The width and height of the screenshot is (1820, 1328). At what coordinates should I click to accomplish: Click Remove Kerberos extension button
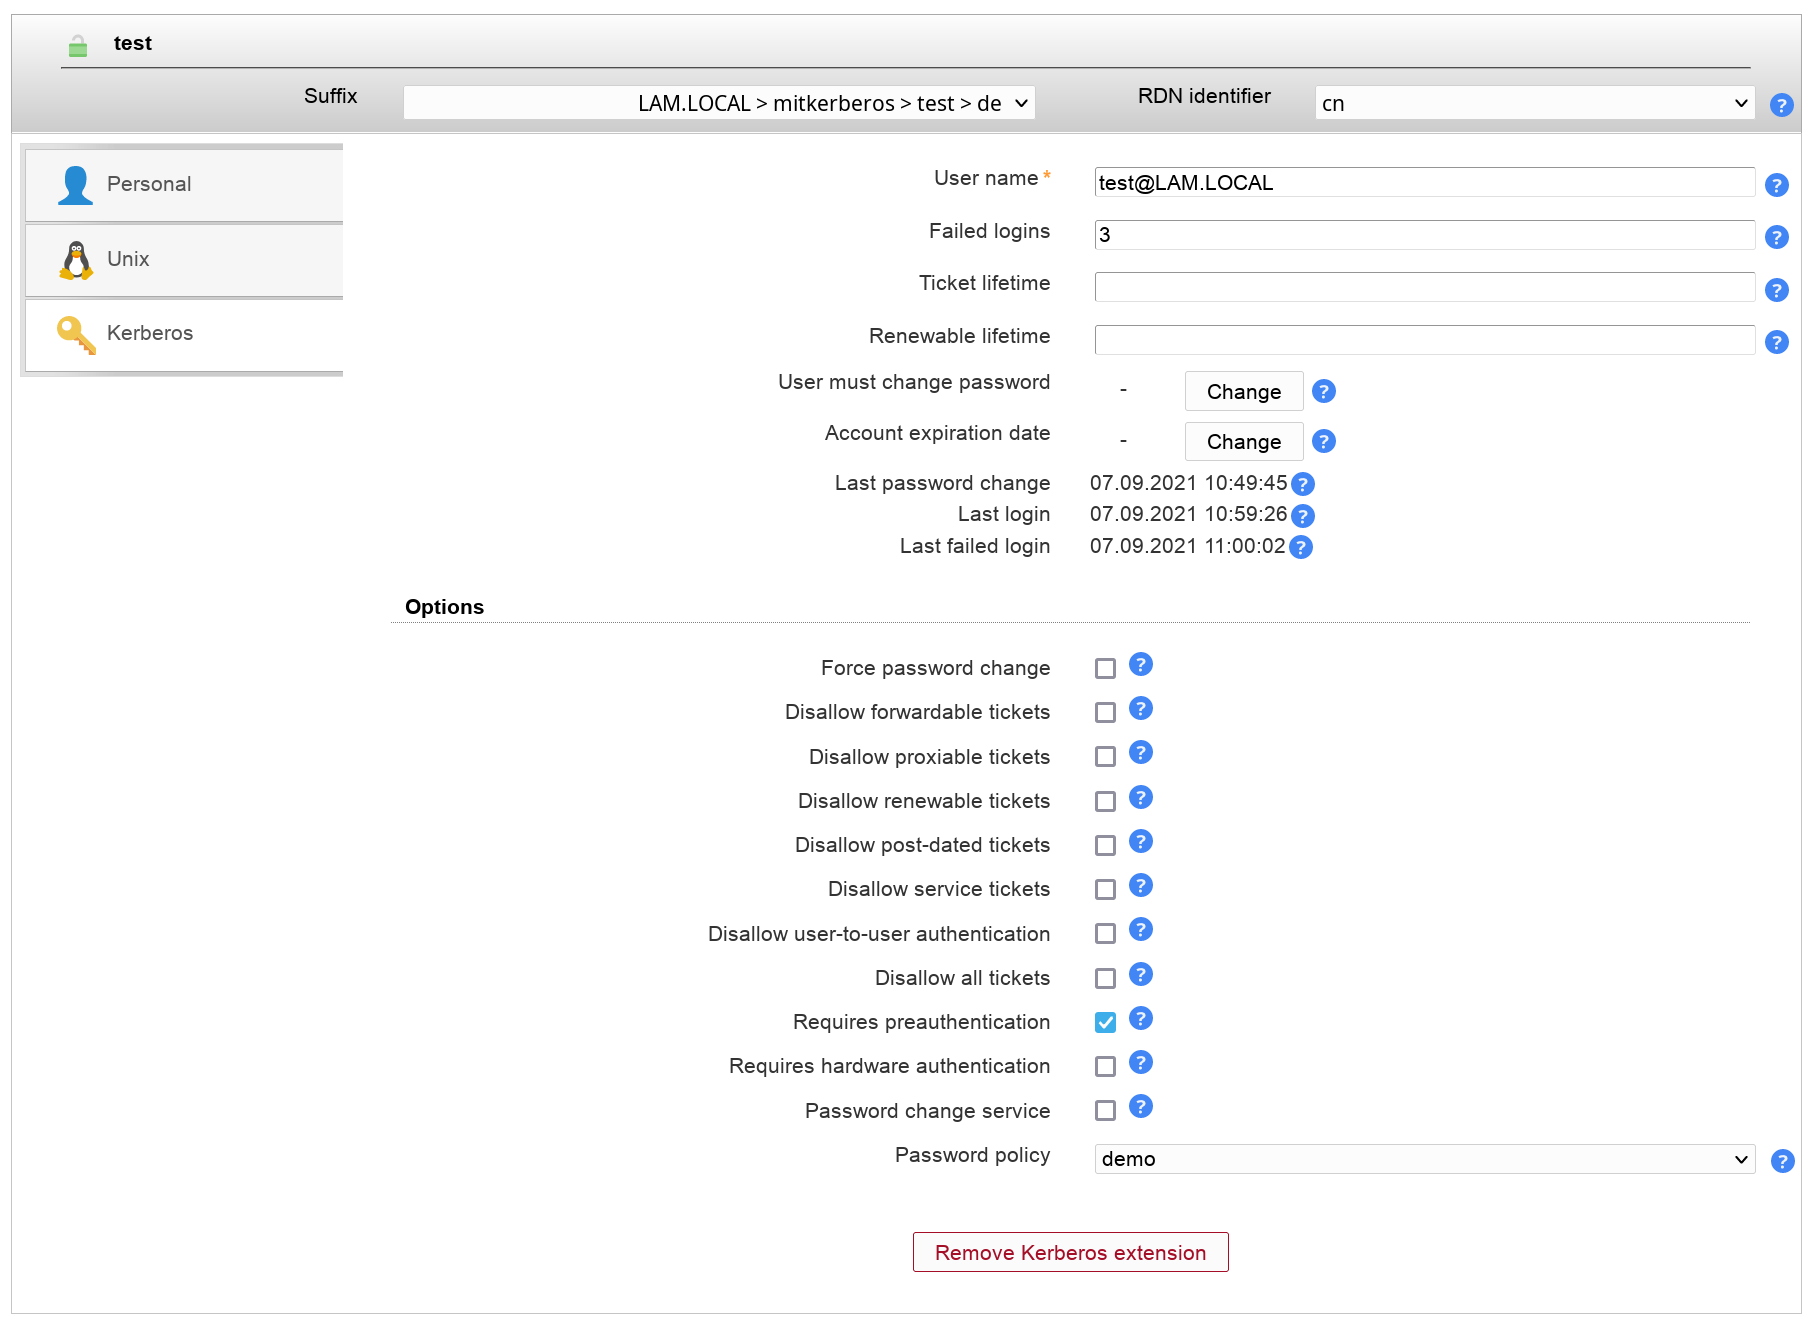1070,1252
